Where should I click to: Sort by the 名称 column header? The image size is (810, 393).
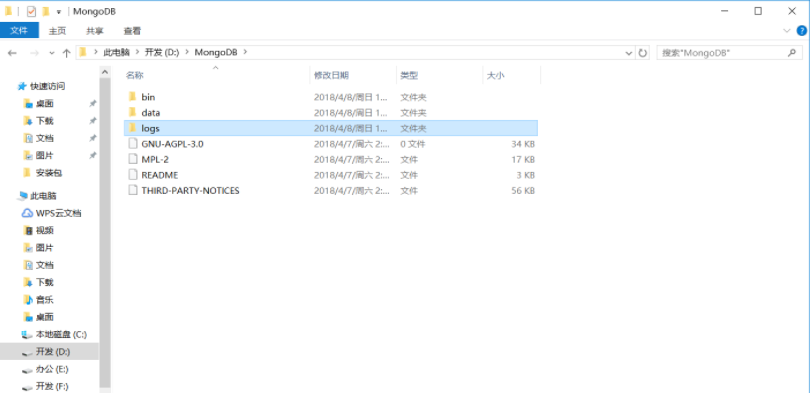point(216,75)
